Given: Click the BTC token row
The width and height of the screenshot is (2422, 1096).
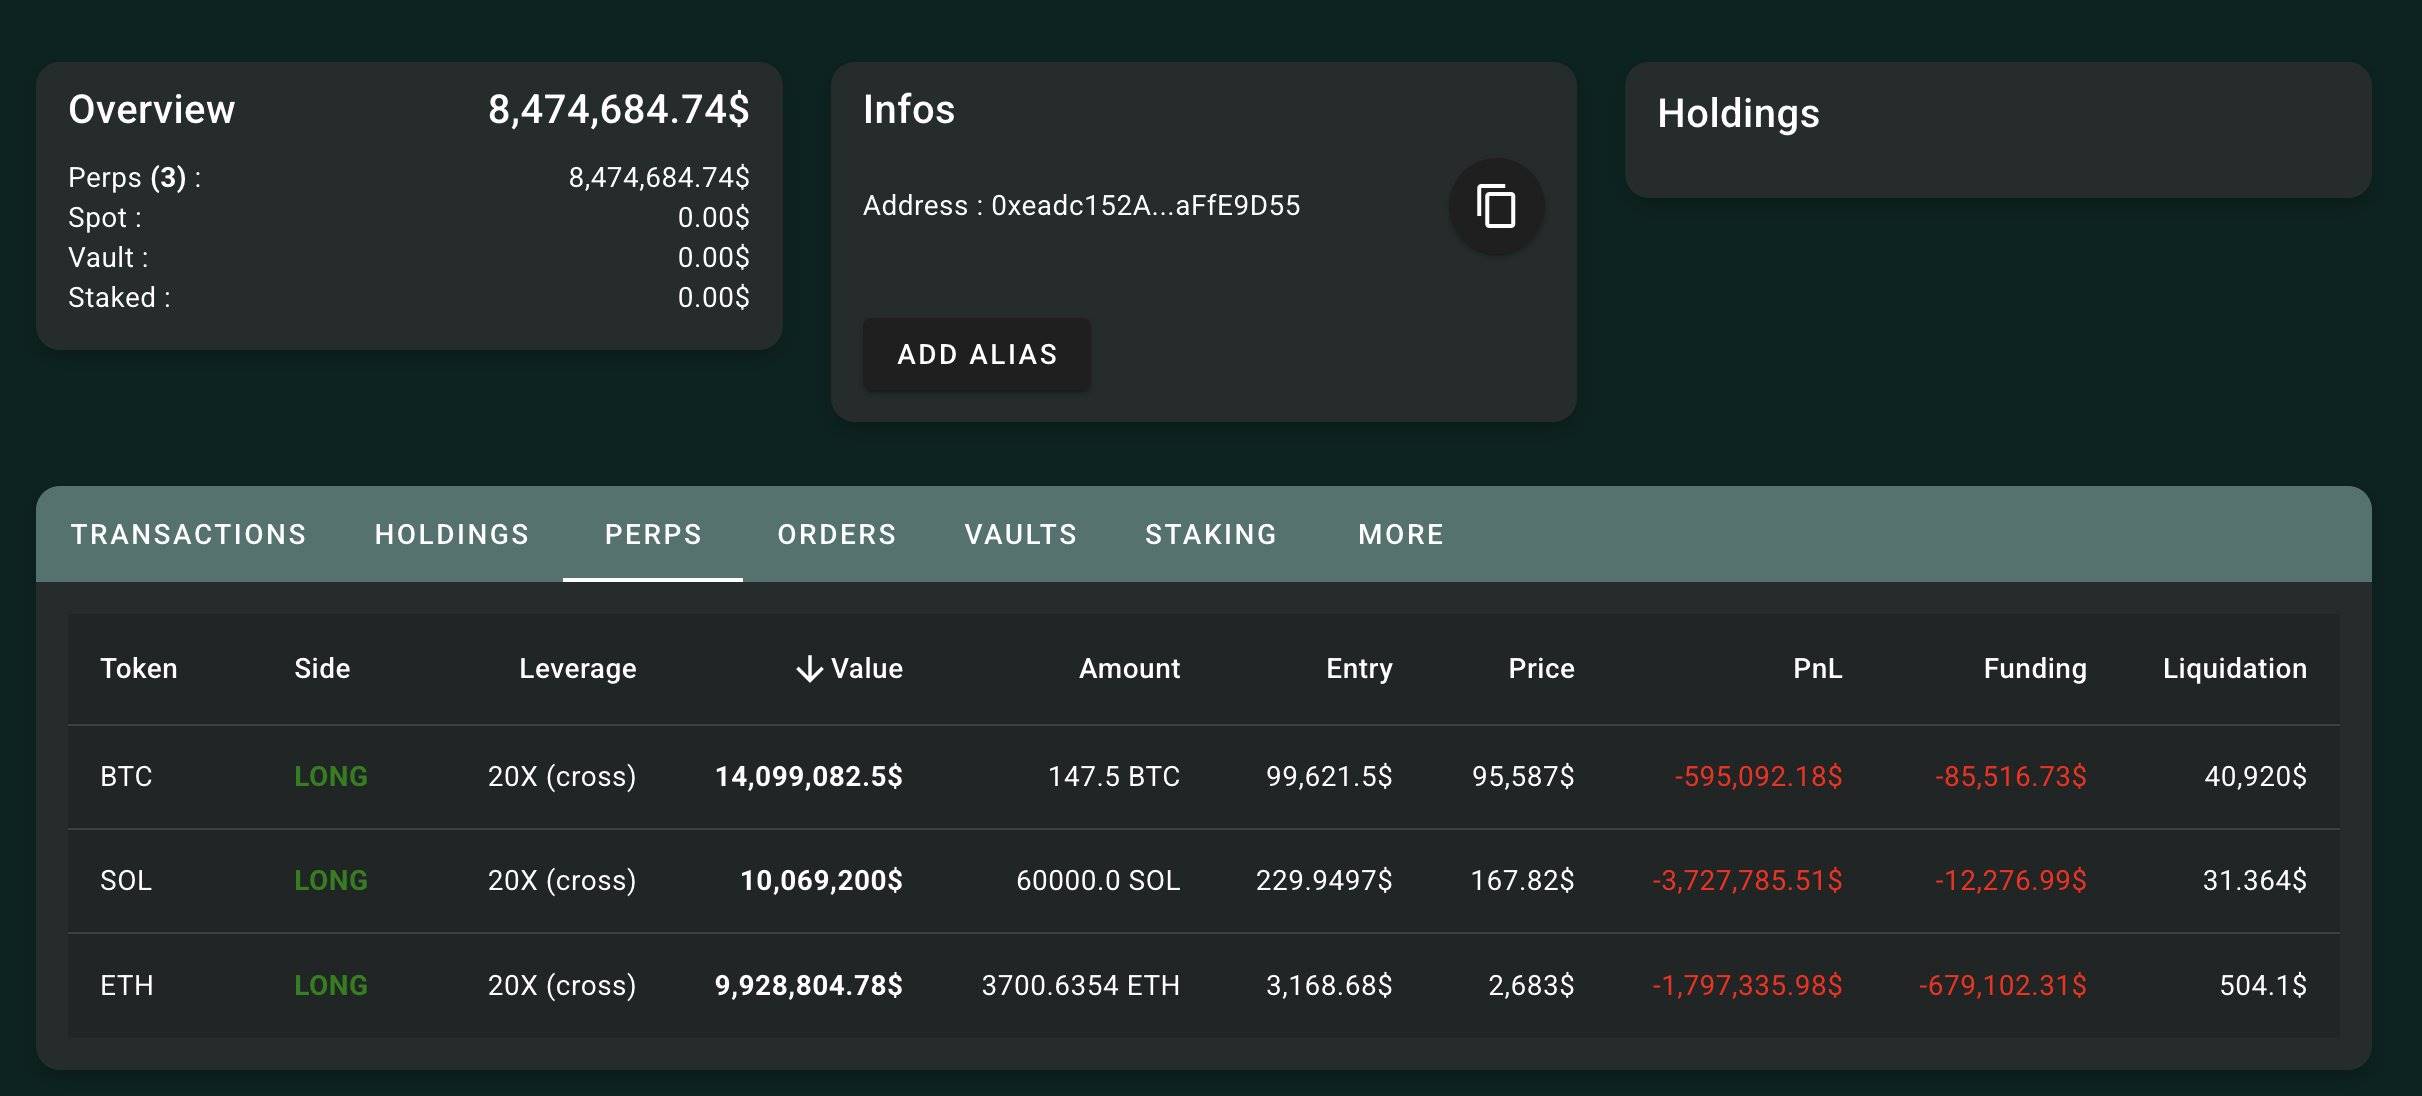Looking at the screenshot, I should point(126,776).
